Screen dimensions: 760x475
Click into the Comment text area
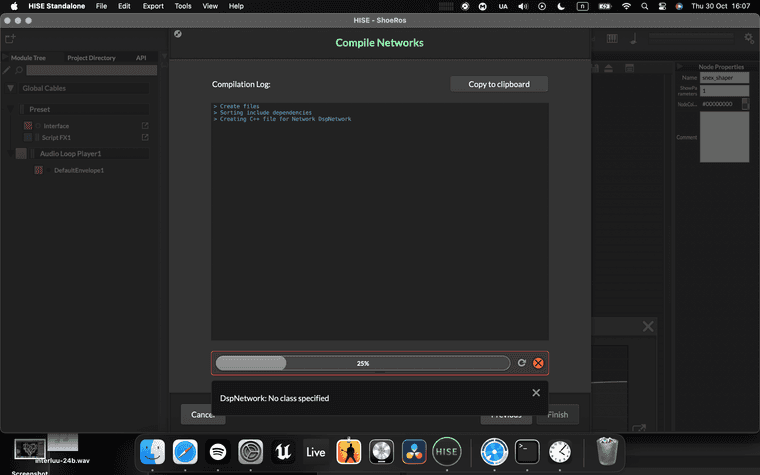pyautogui.click(x=724, y=137)
